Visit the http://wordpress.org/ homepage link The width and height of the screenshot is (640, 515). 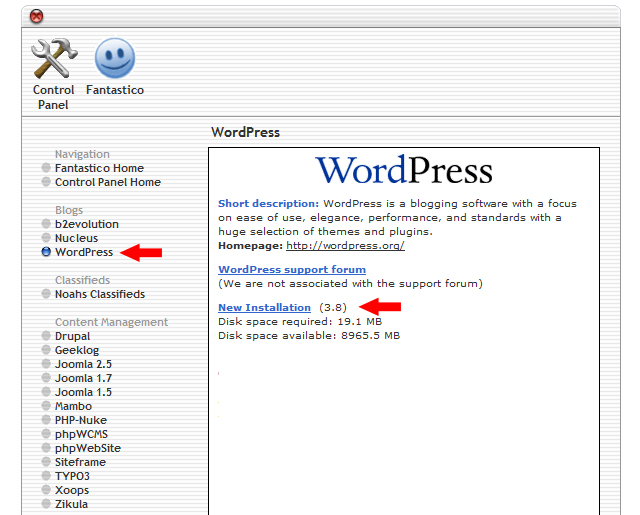pos(345,245)
